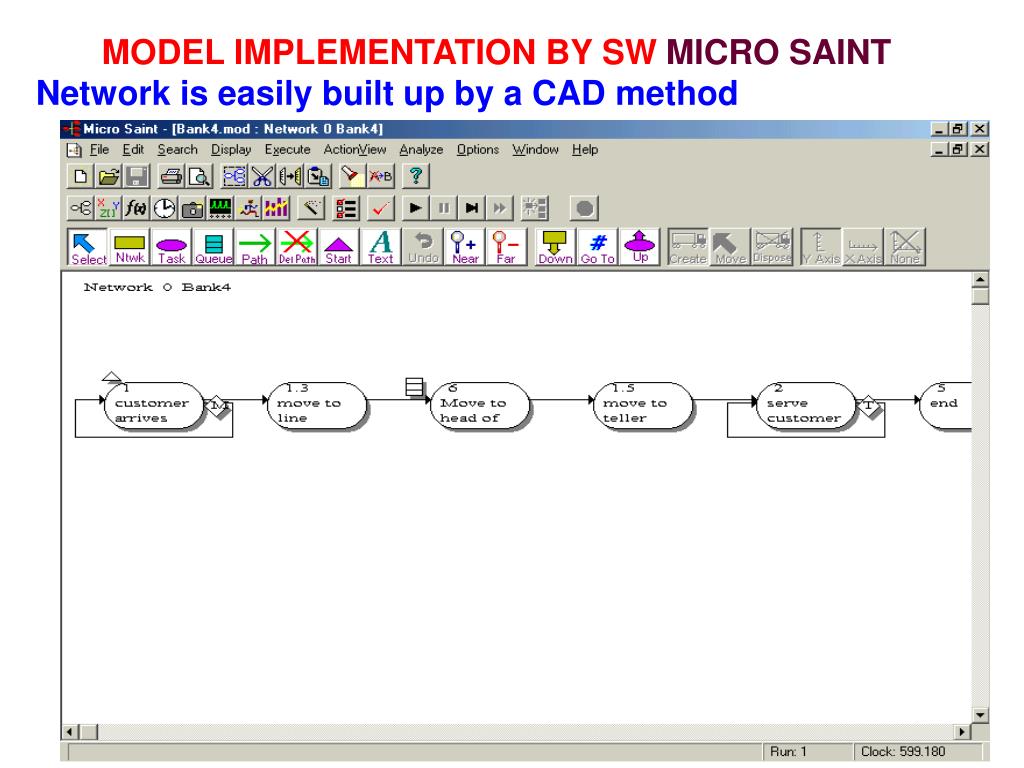Click the None axis button
The image size is (1024, 768).
pos(905,247)
